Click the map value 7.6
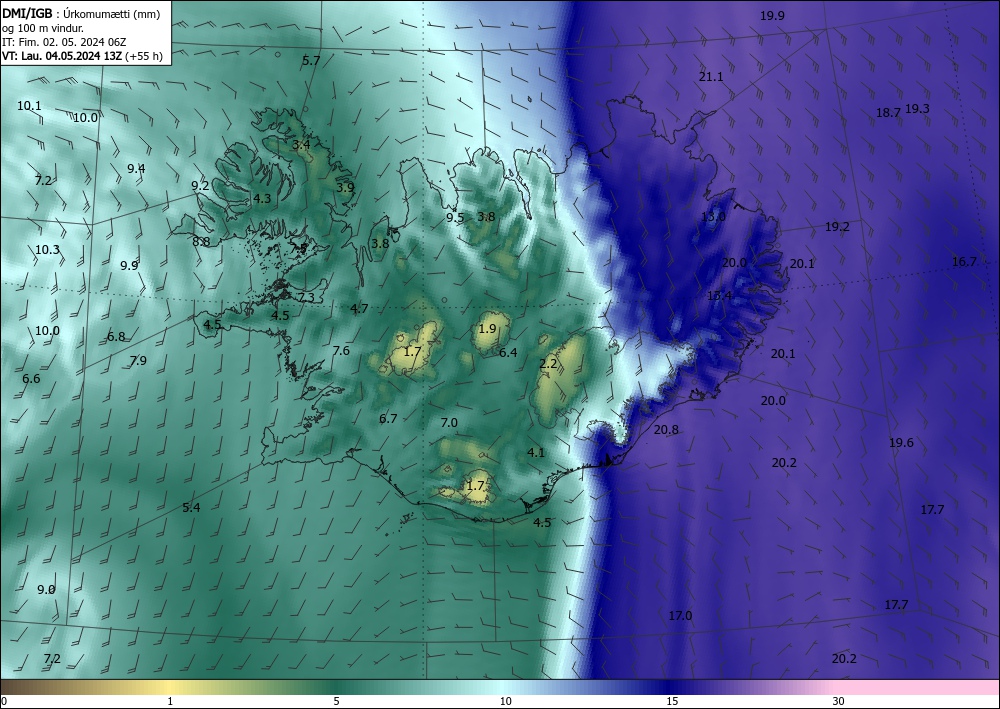1000x709 pixels. pyautogui.click(x=341, y=351)
